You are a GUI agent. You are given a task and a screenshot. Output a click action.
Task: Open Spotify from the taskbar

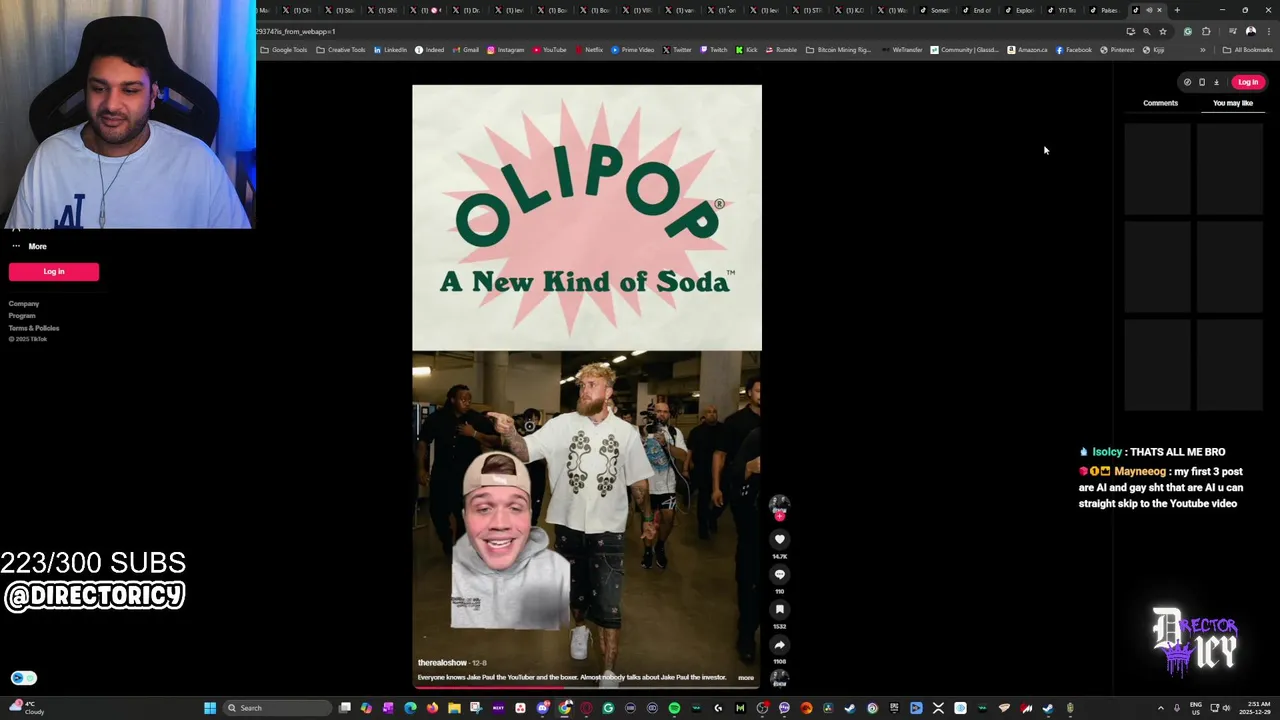(674, 708)
